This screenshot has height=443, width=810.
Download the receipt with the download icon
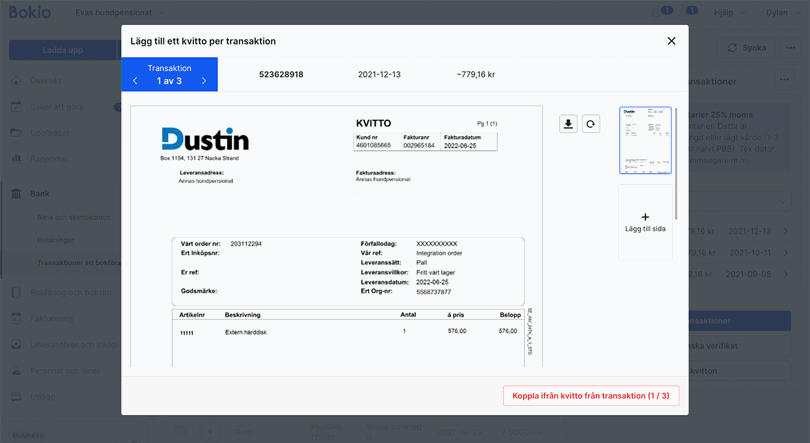pos(568,124)
